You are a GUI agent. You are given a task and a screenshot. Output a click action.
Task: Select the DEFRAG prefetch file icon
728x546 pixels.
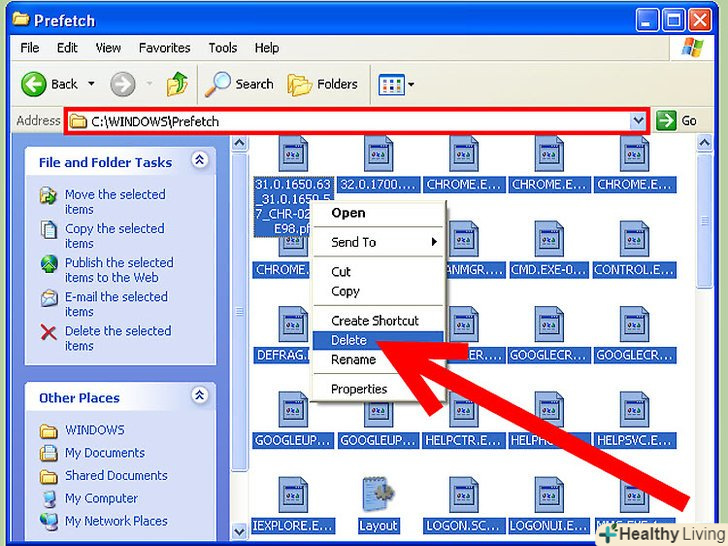tap(294, 326)
